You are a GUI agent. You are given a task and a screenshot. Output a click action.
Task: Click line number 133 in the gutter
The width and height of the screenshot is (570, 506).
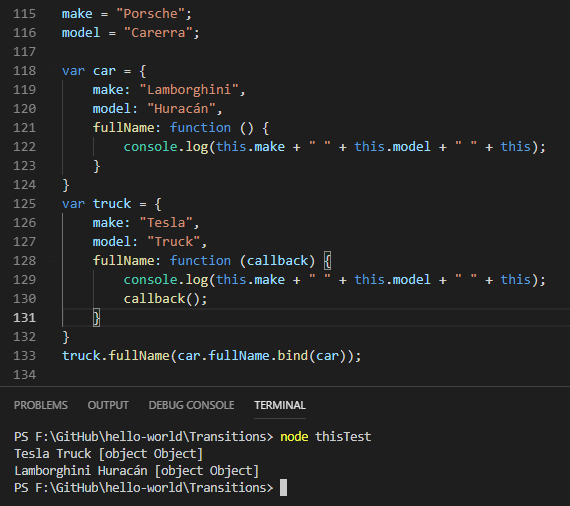[25, 356]
